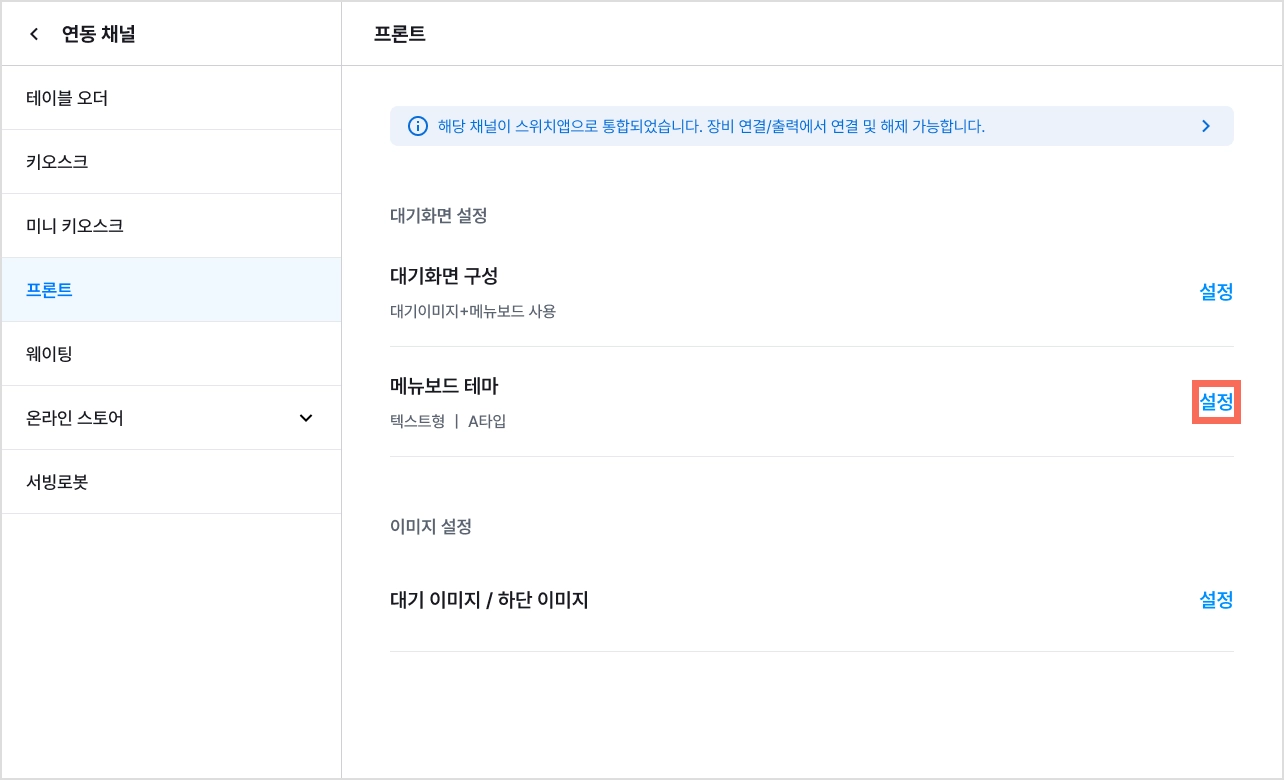Select 키오스크 channel menu item
The height and width of the screenshot is (780, 1284).
[x=171, y=162]
